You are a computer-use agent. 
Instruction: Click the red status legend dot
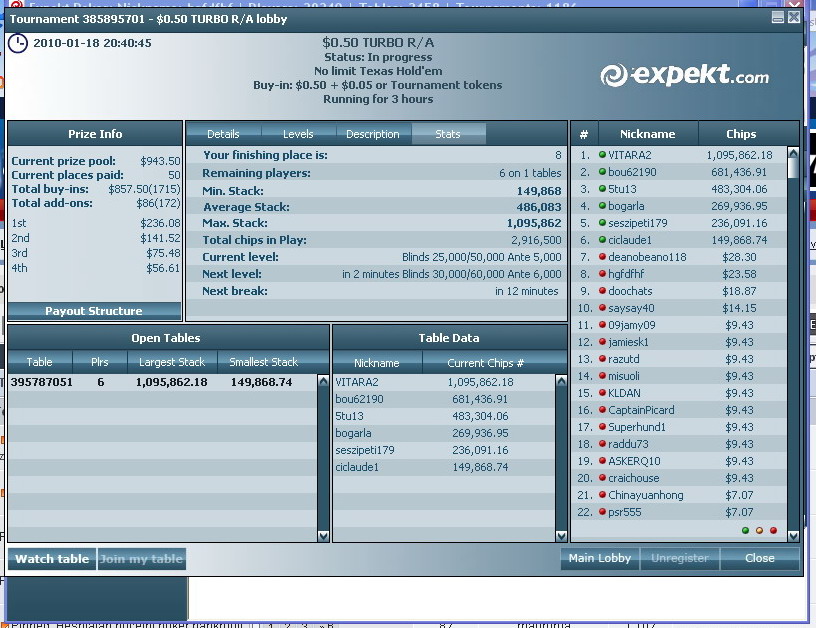[x=773, y=530]
